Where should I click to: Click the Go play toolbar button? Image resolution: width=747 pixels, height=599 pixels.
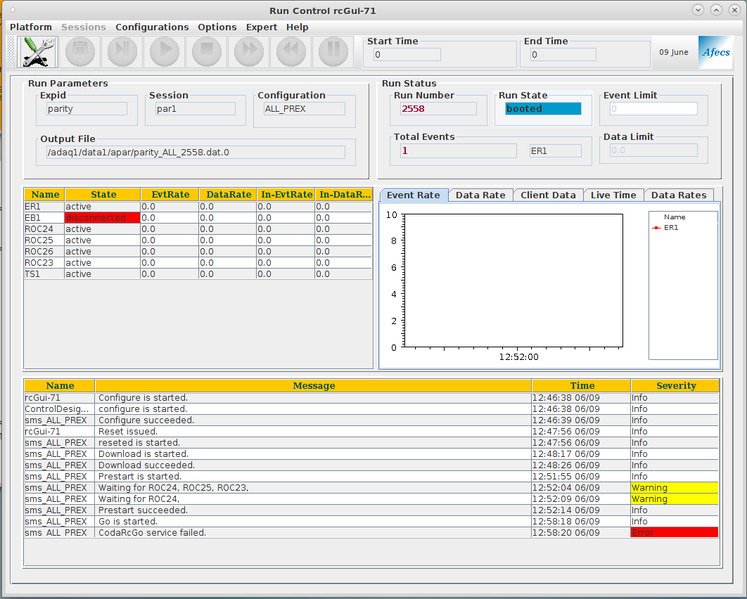tap(164, 51)
